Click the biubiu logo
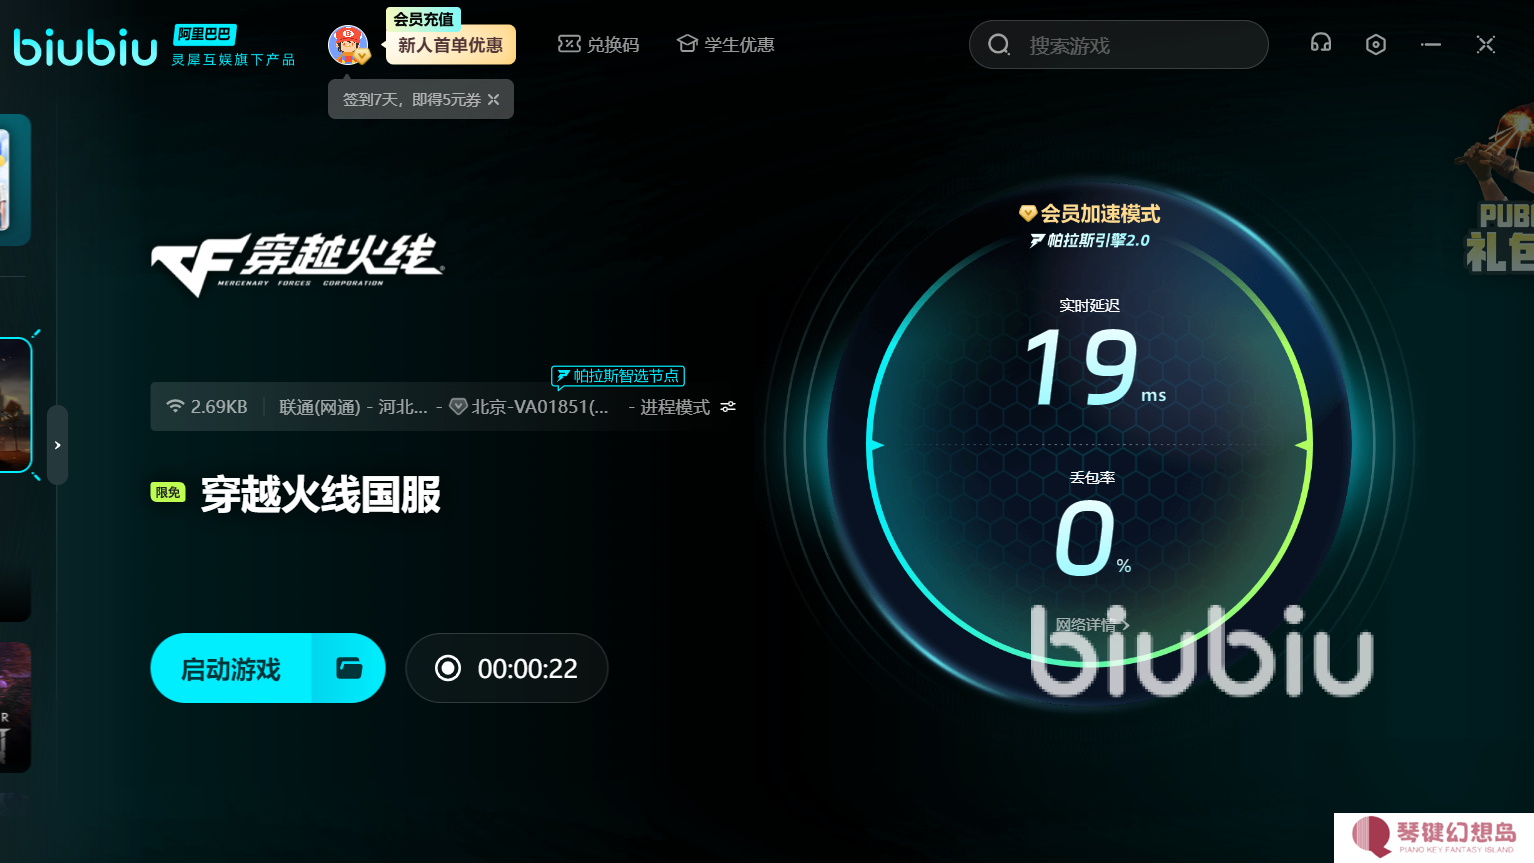The width and height of the screenshot is (1534, 863). 85,47
